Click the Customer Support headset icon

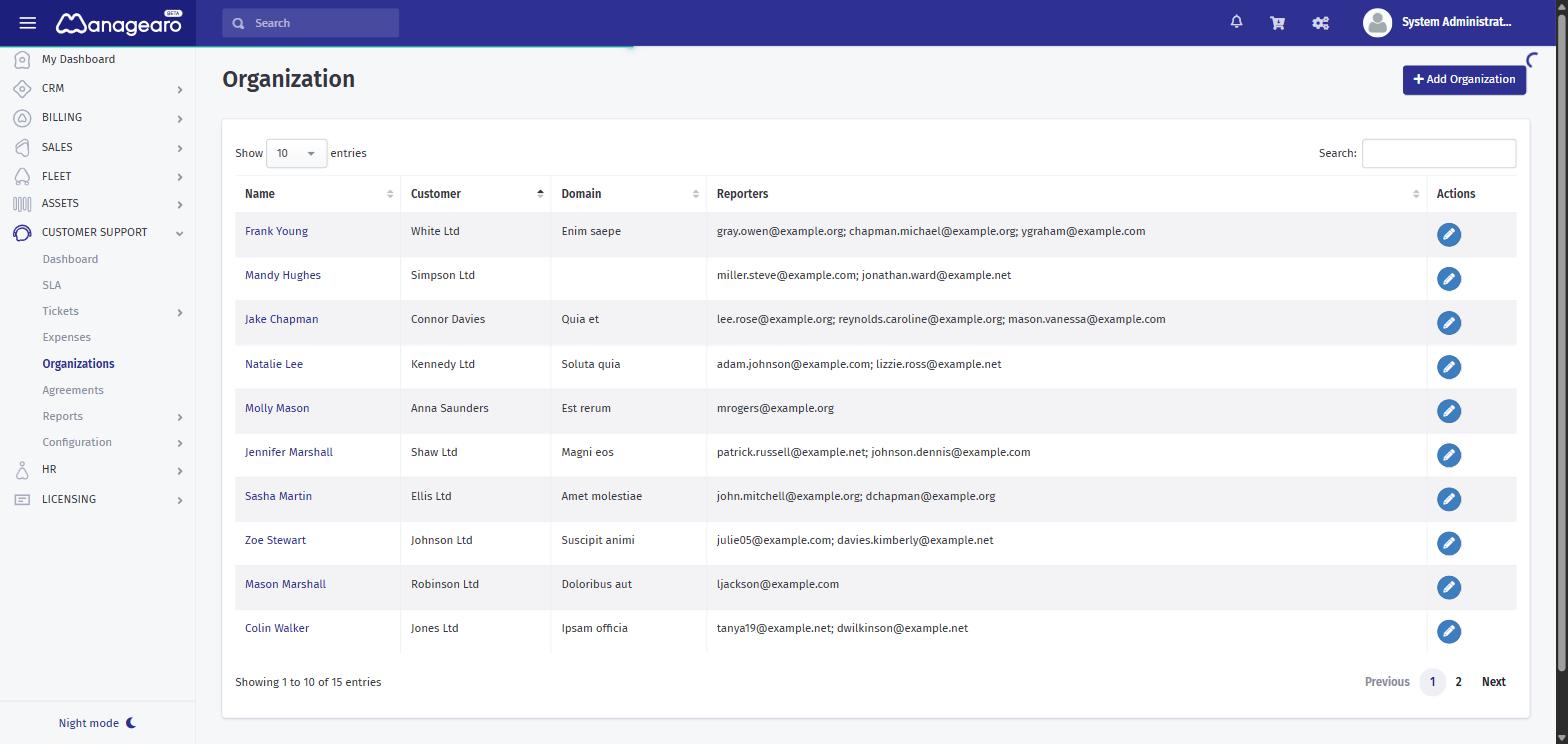(x=22, y=233)
